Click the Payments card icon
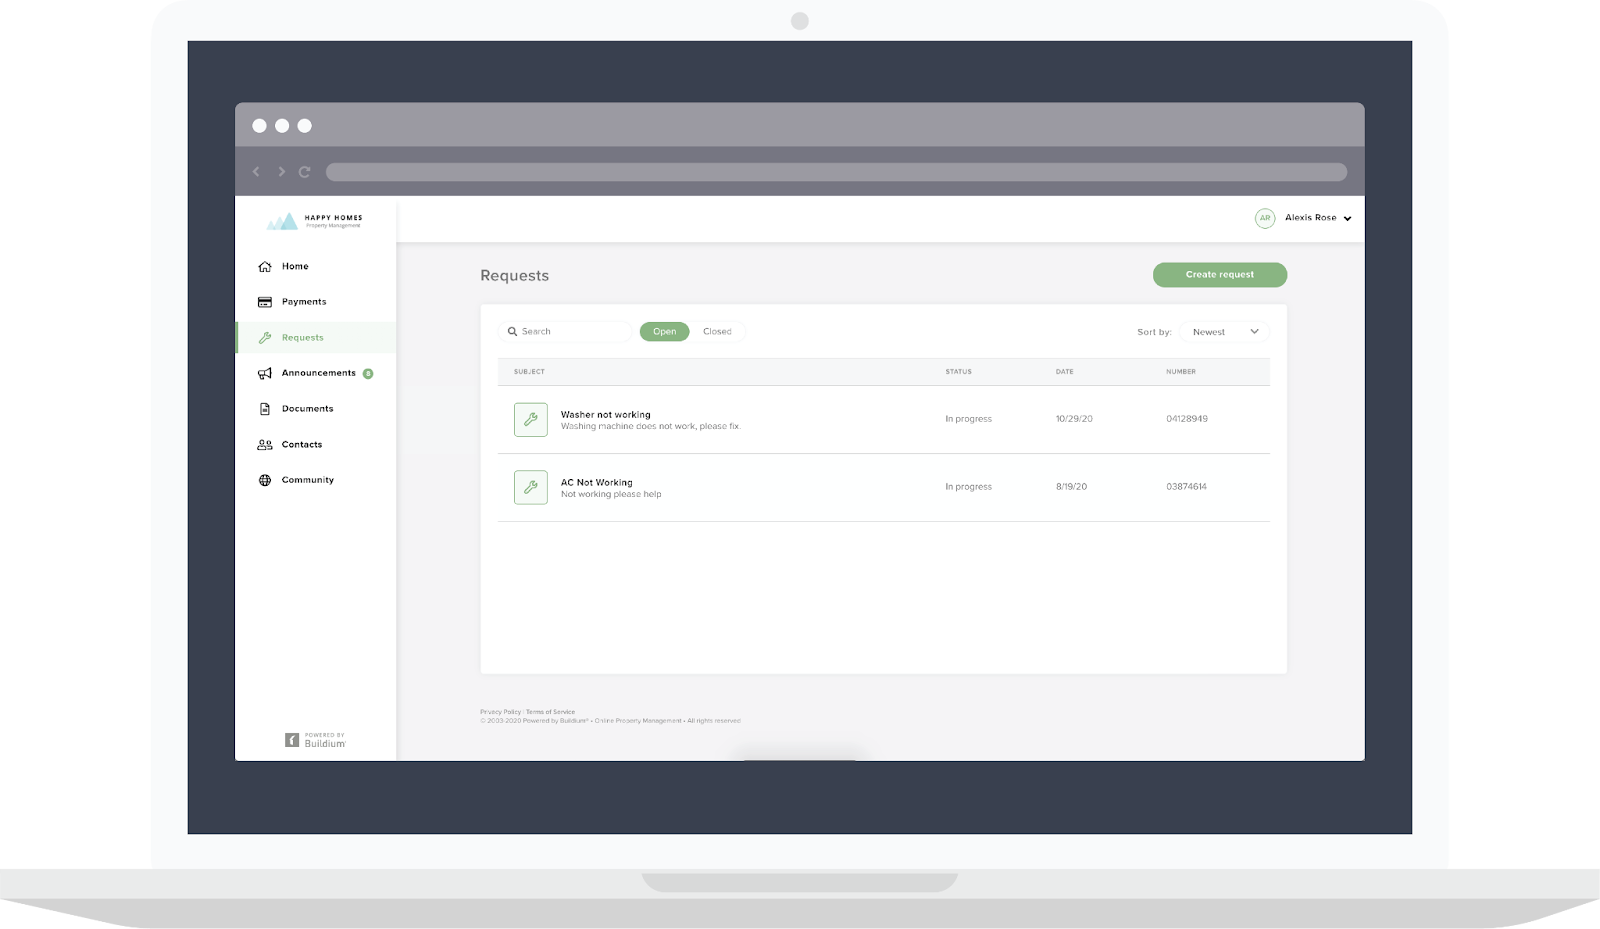Image resolution: width=1600 pixels, height=929 pixels. click(x=265, y=302)
